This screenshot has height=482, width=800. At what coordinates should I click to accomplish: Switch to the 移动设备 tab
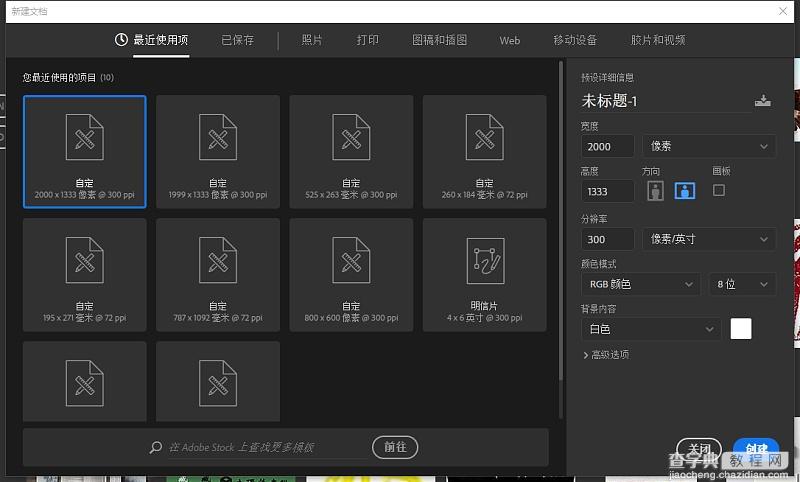(575, 40)
